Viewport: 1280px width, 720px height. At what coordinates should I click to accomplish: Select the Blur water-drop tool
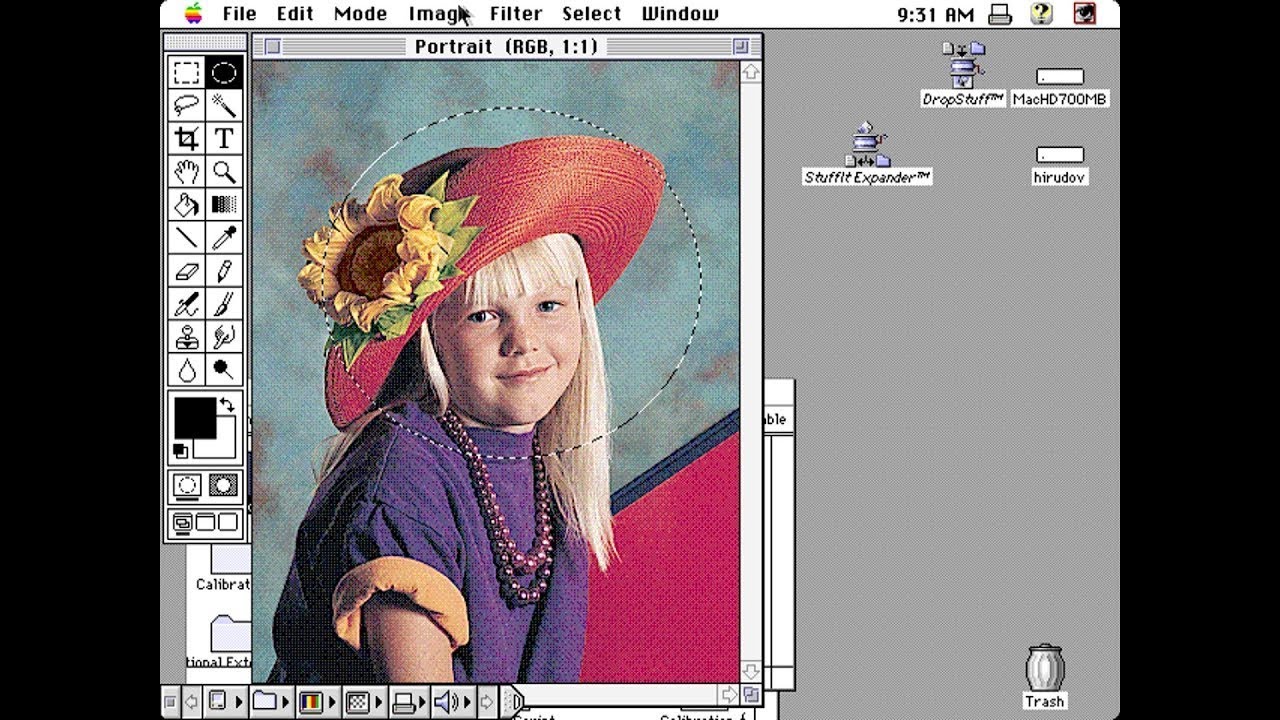(187, 370)
